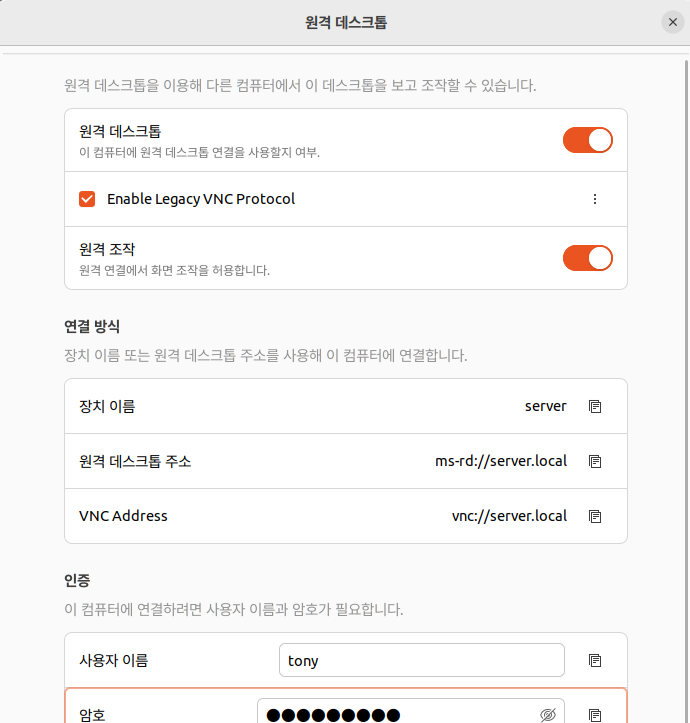Copy the 사용자 이름 value
Screen dimensions: 690x723
(595, 660)
